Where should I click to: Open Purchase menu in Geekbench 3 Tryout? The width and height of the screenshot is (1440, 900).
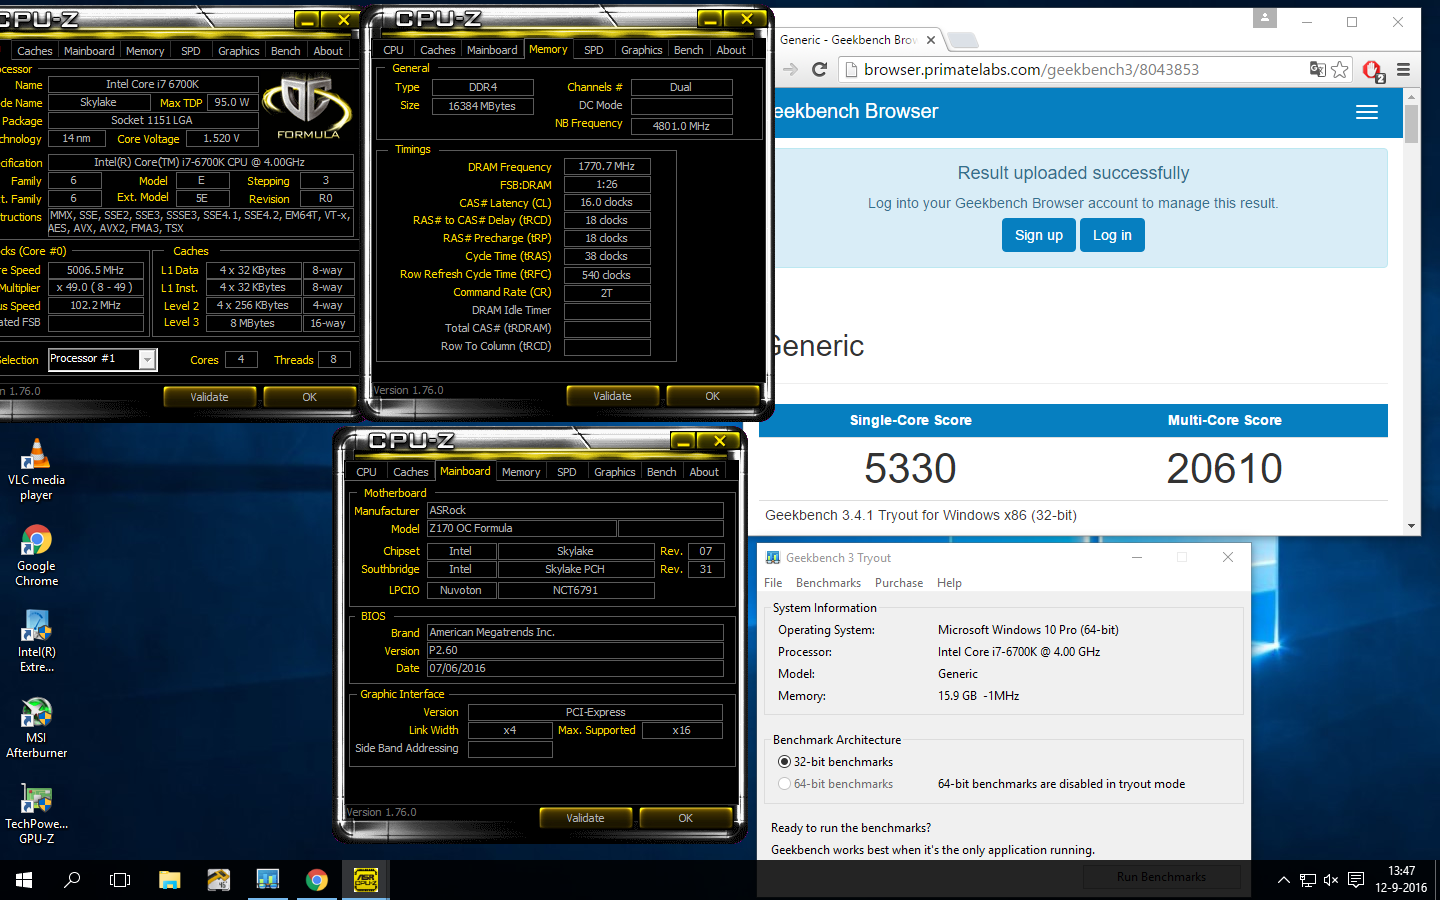(899, 582)
